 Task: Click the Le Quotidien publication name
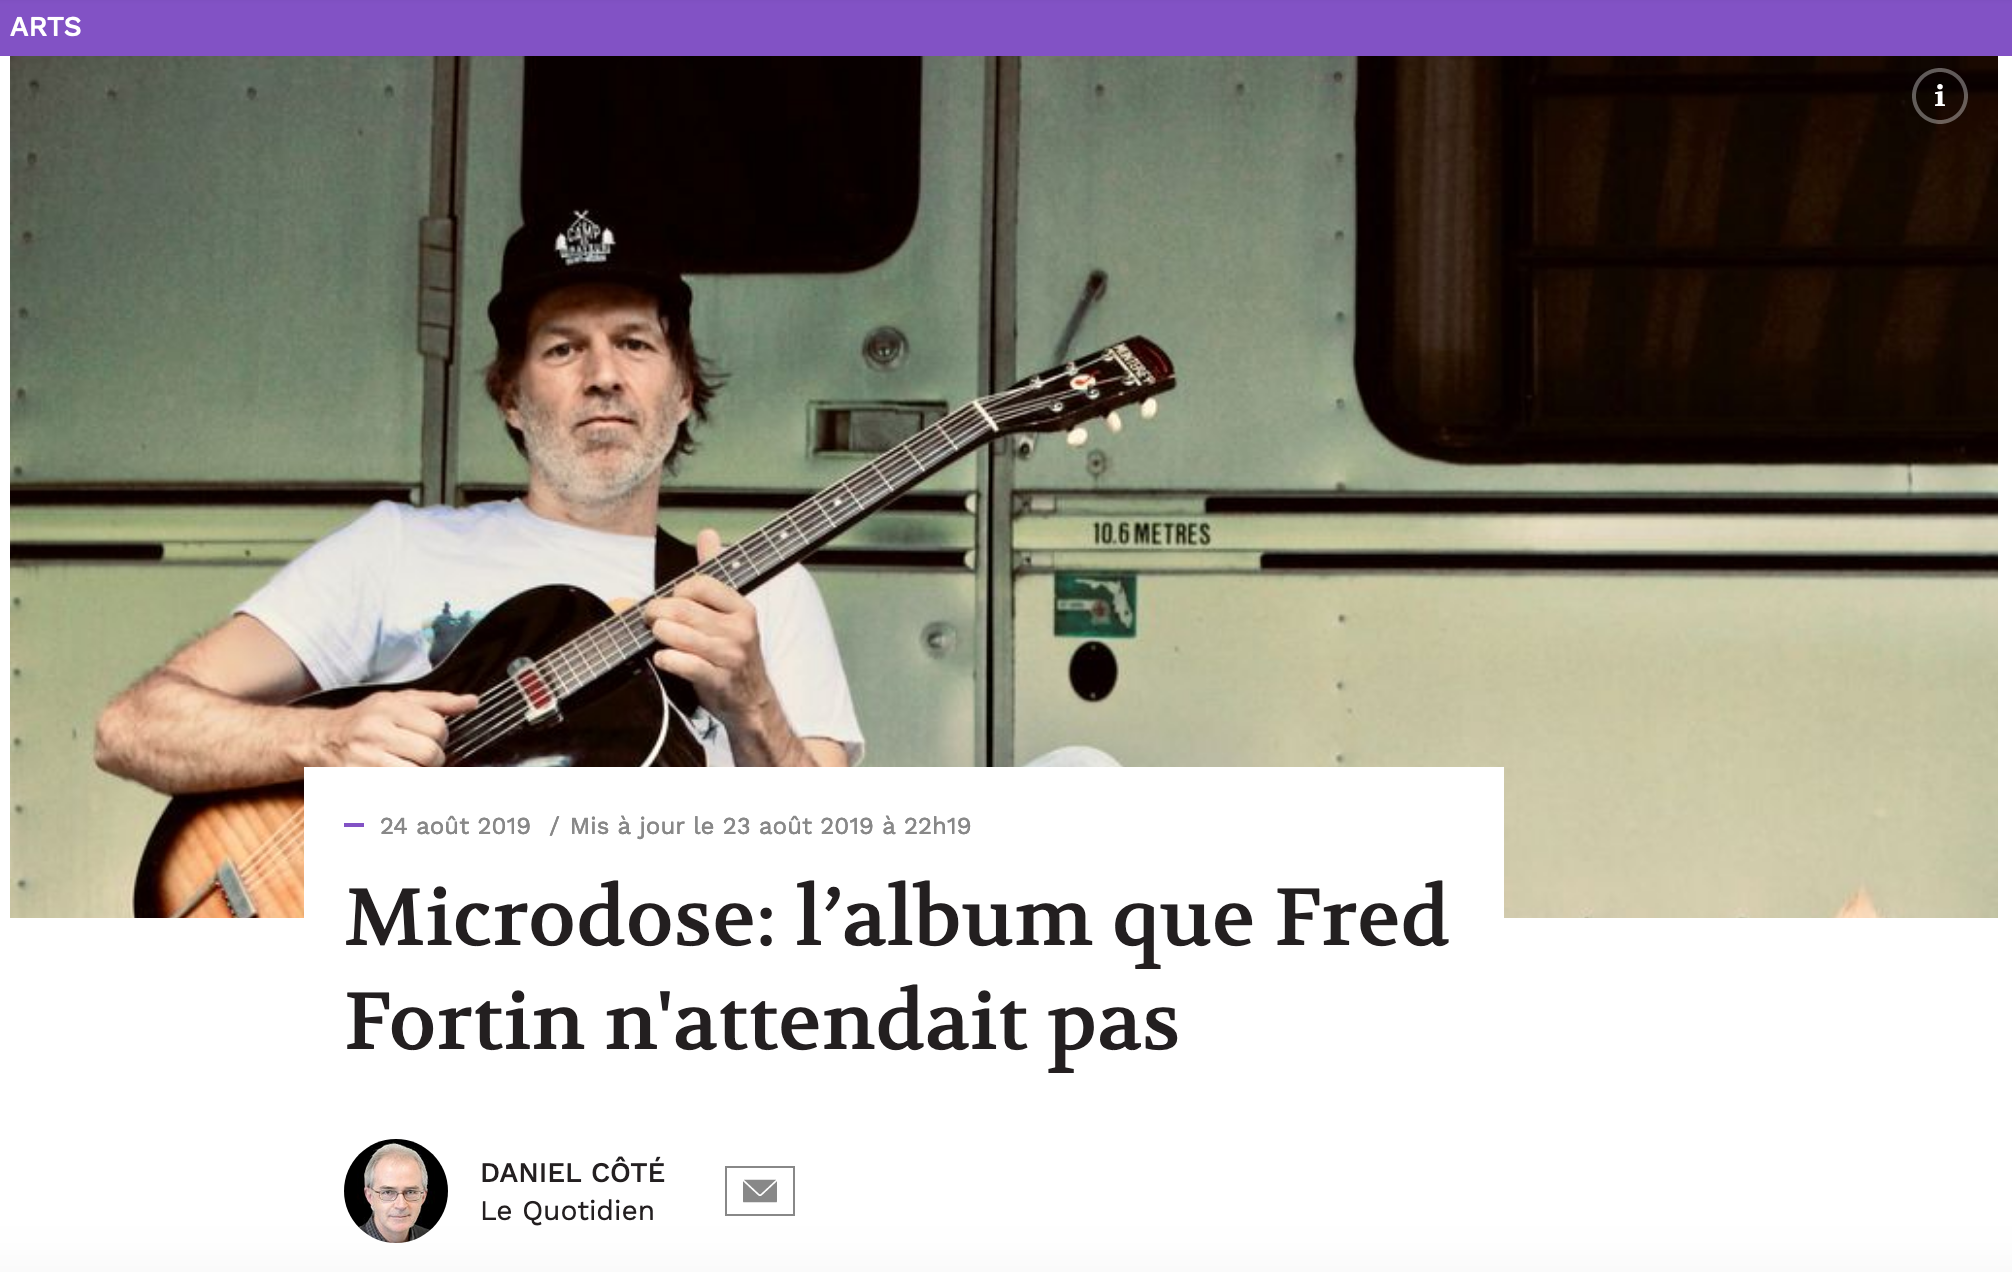tap(567, 1211)
